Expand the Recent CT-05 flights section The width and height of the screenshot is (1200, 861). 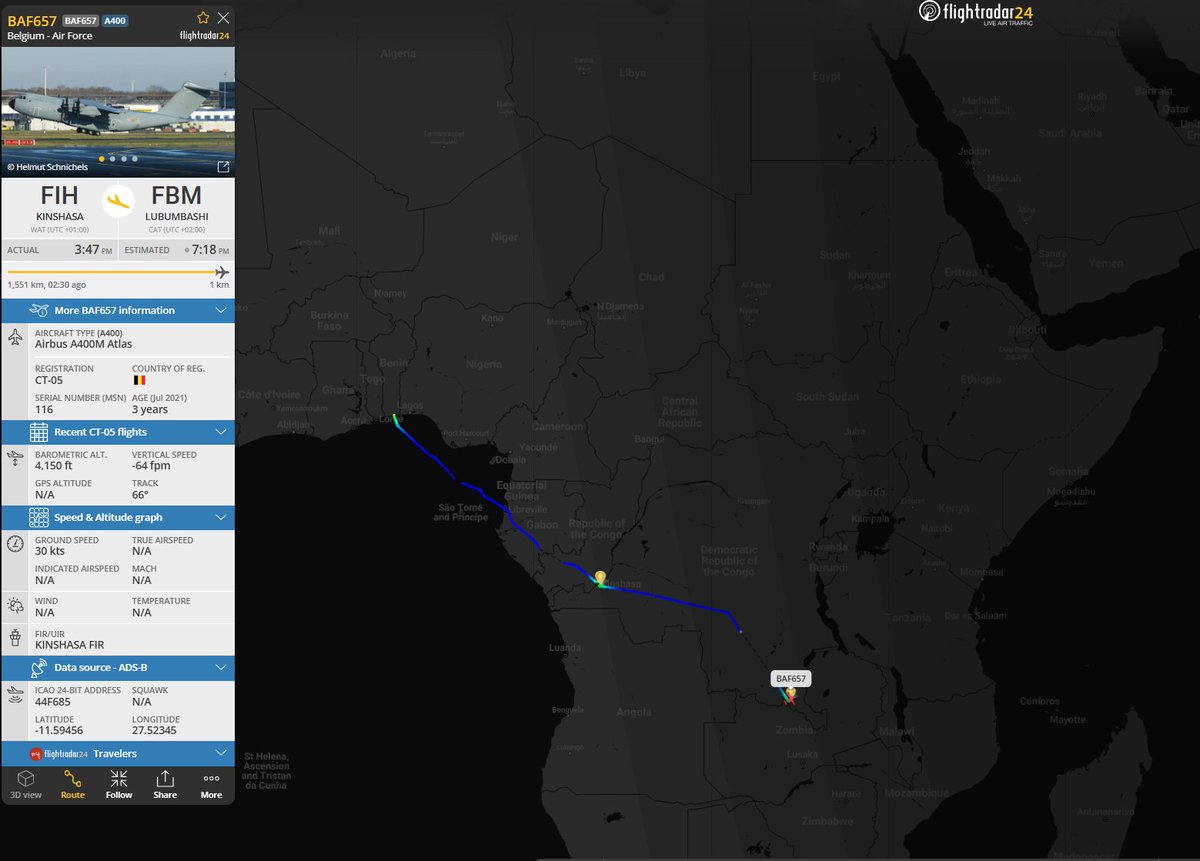pyautogui.click(x=118, y=432)
